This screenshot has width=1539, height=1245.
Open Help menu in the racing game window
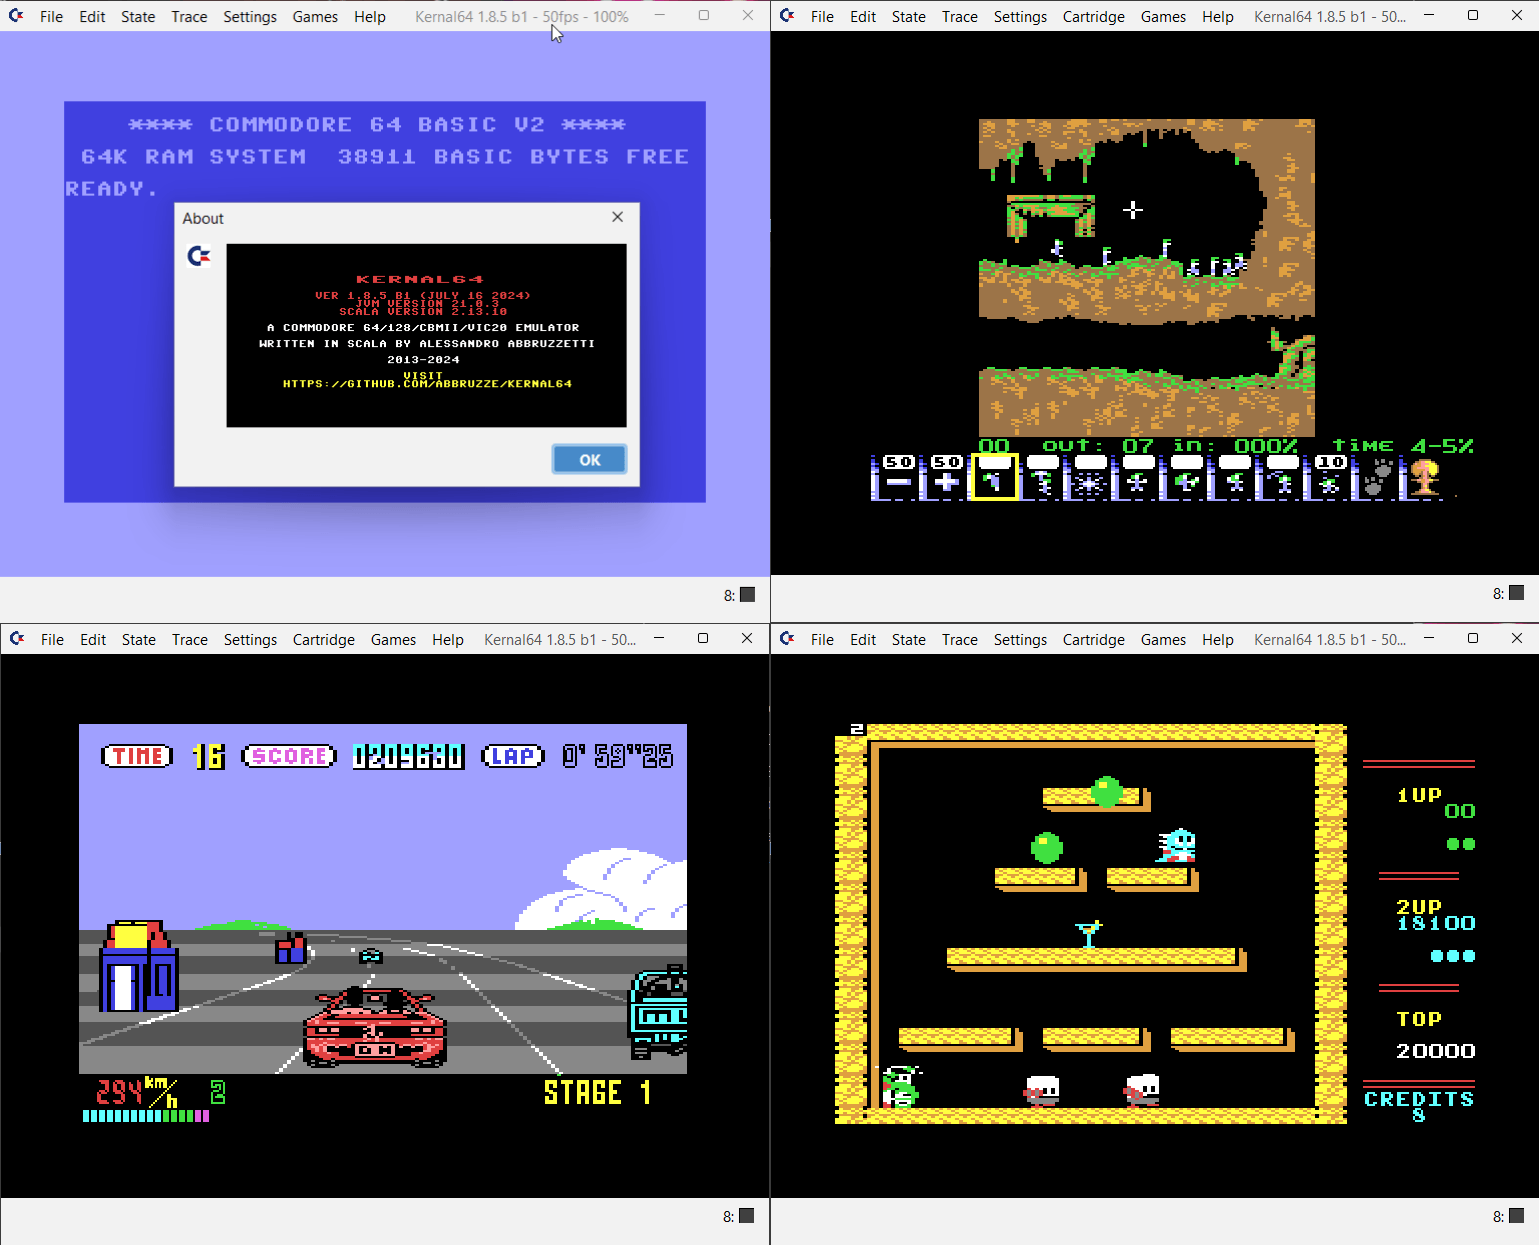[448, 640]
